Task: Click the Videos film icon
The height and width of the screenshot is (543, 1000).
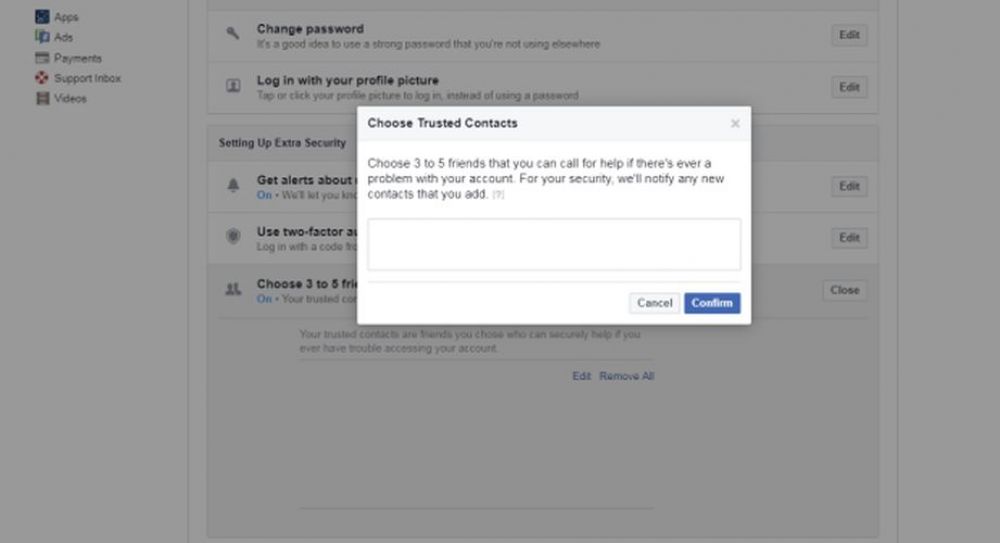Action: [x=42, y=99]
